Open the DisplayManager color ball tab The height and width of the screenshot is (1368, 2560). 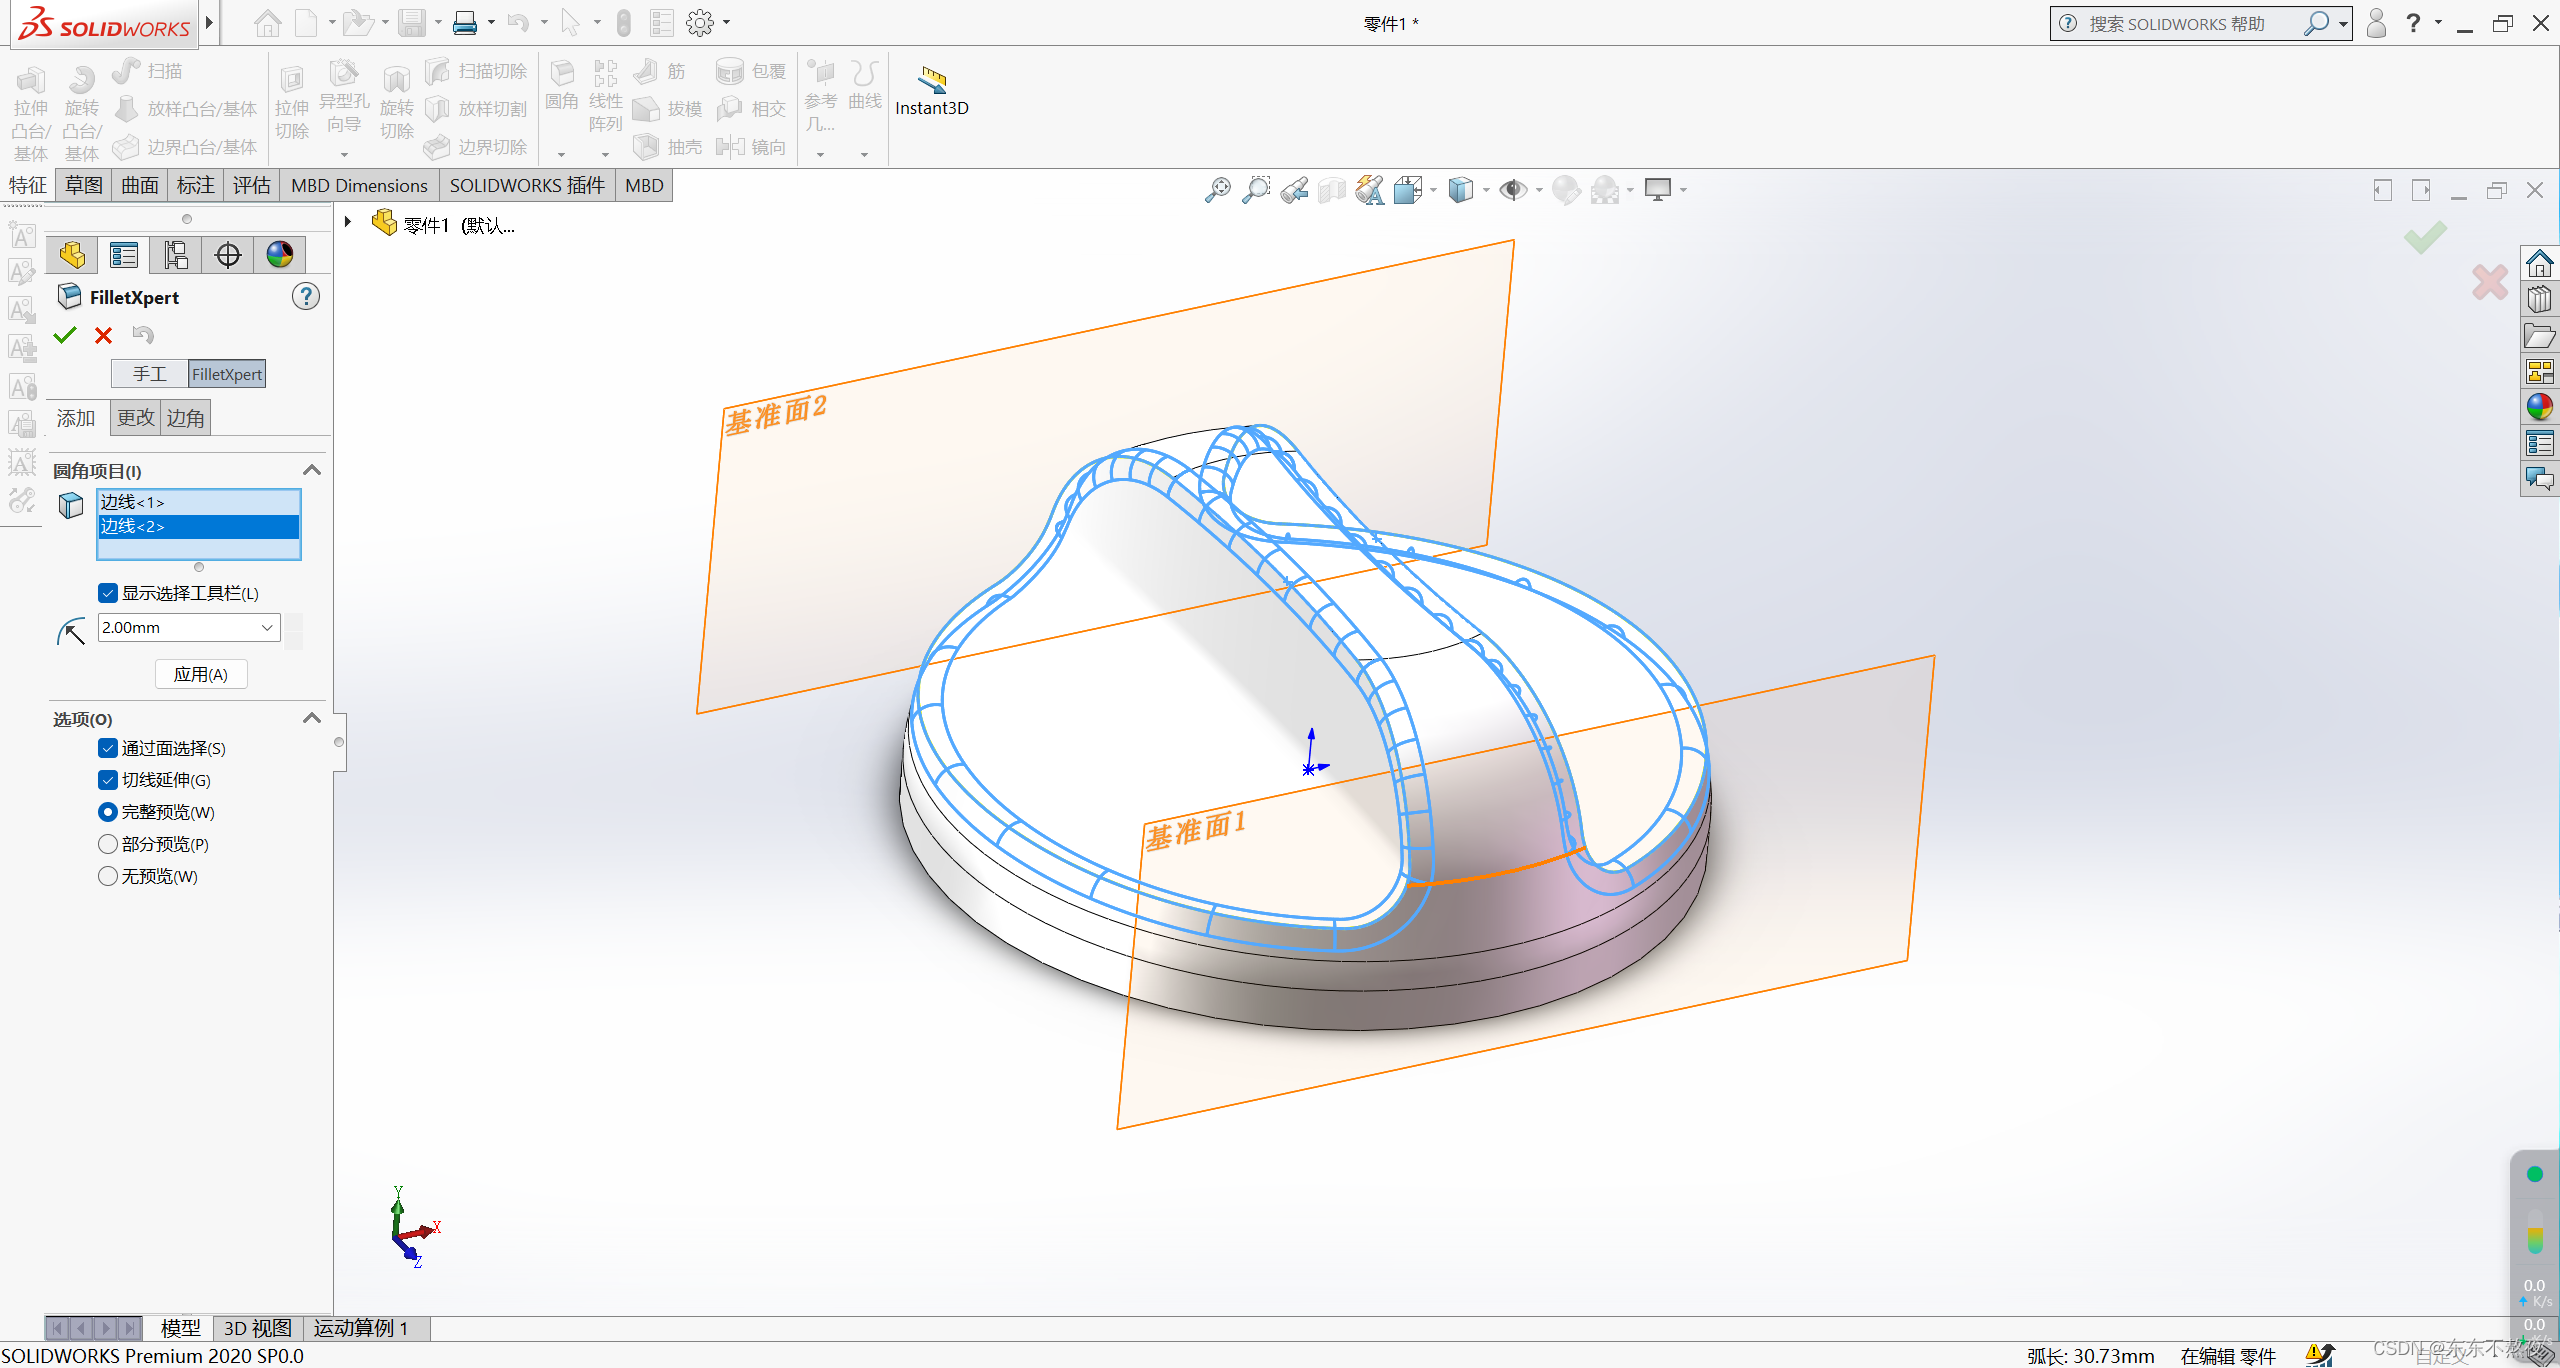coord(280,255)
